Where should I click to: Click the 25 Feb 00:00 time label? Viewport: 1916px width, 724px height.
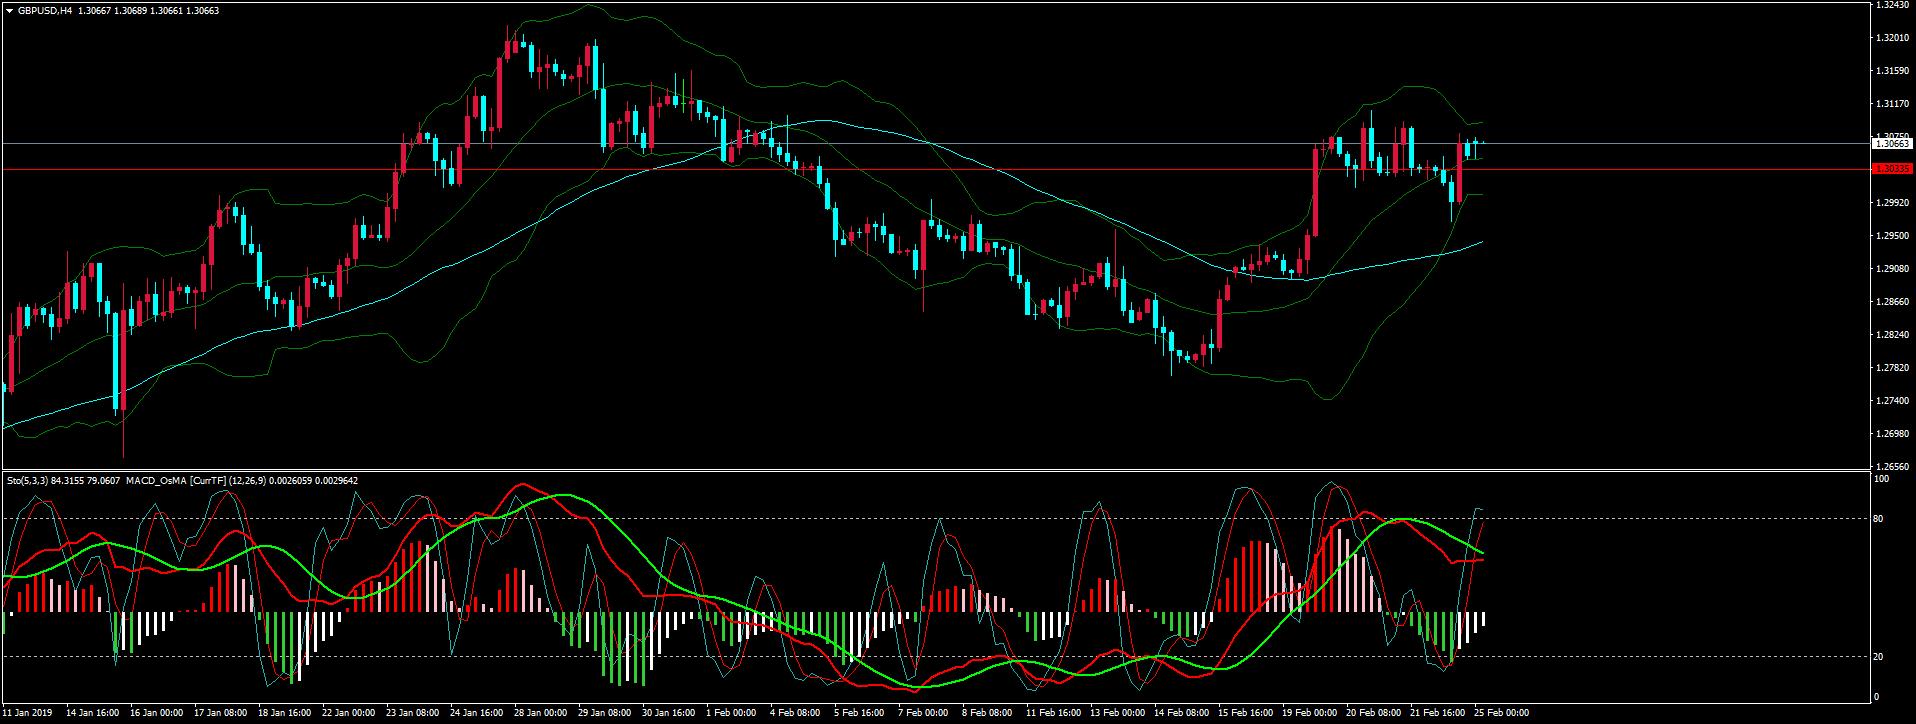pyautogui.click(x=1502, y=713)
